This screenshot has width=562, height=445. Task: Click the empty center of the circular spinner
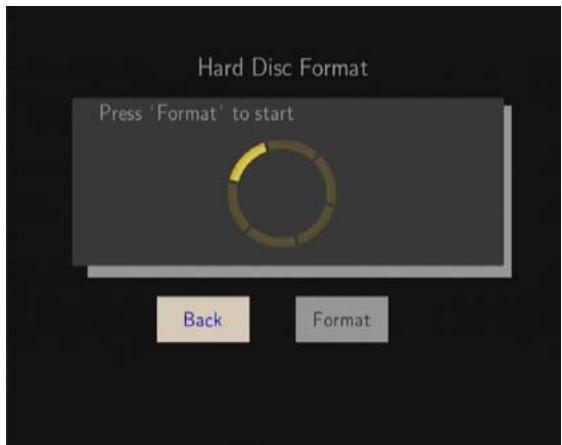pyautogui.click(x=282, y=193)
